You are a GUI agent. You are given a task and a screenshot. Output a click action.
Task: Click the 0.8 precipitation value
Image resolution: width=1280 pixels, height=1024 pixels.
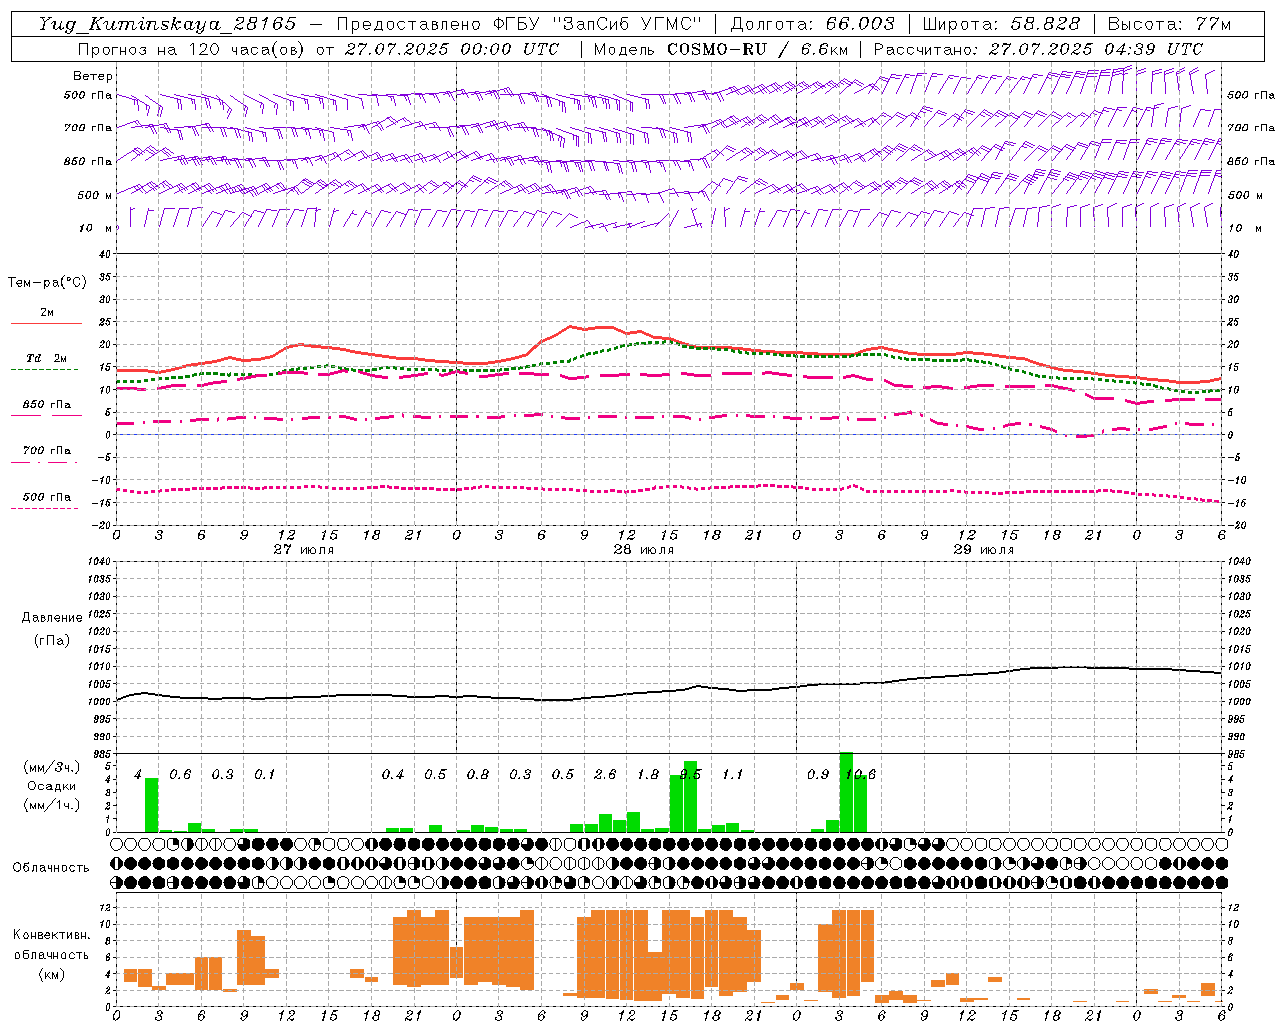[478, 774]
